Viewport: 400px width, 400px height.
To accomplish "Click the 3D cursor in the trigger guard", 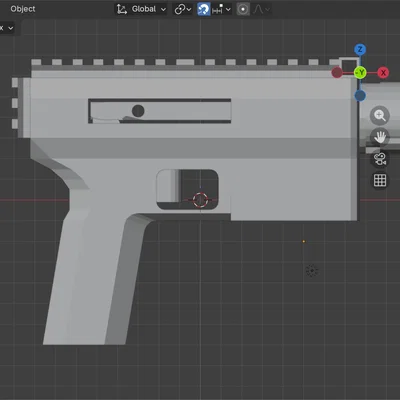I will [200, 200].
